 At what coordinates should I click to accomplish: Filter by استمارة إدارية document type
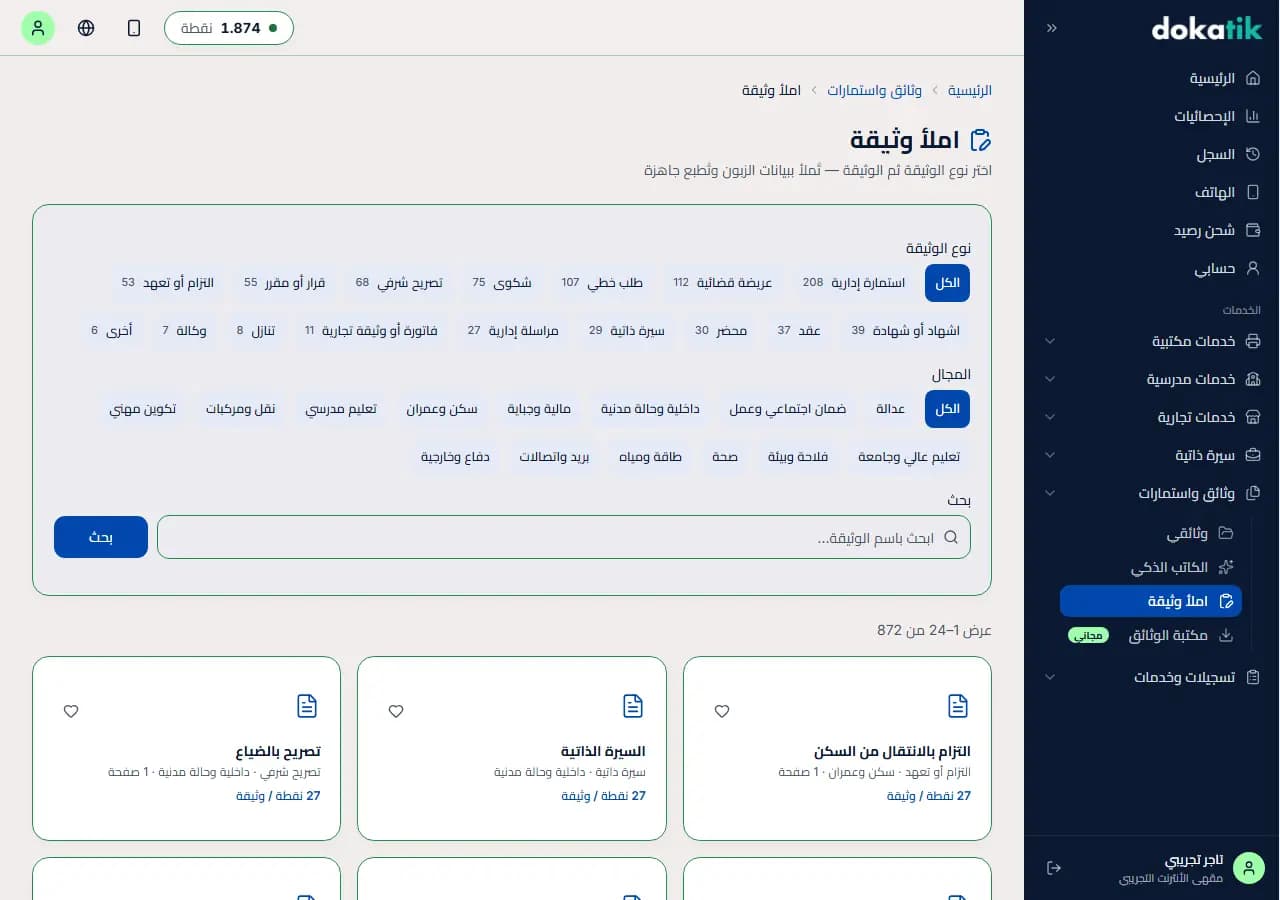[854, 283]
